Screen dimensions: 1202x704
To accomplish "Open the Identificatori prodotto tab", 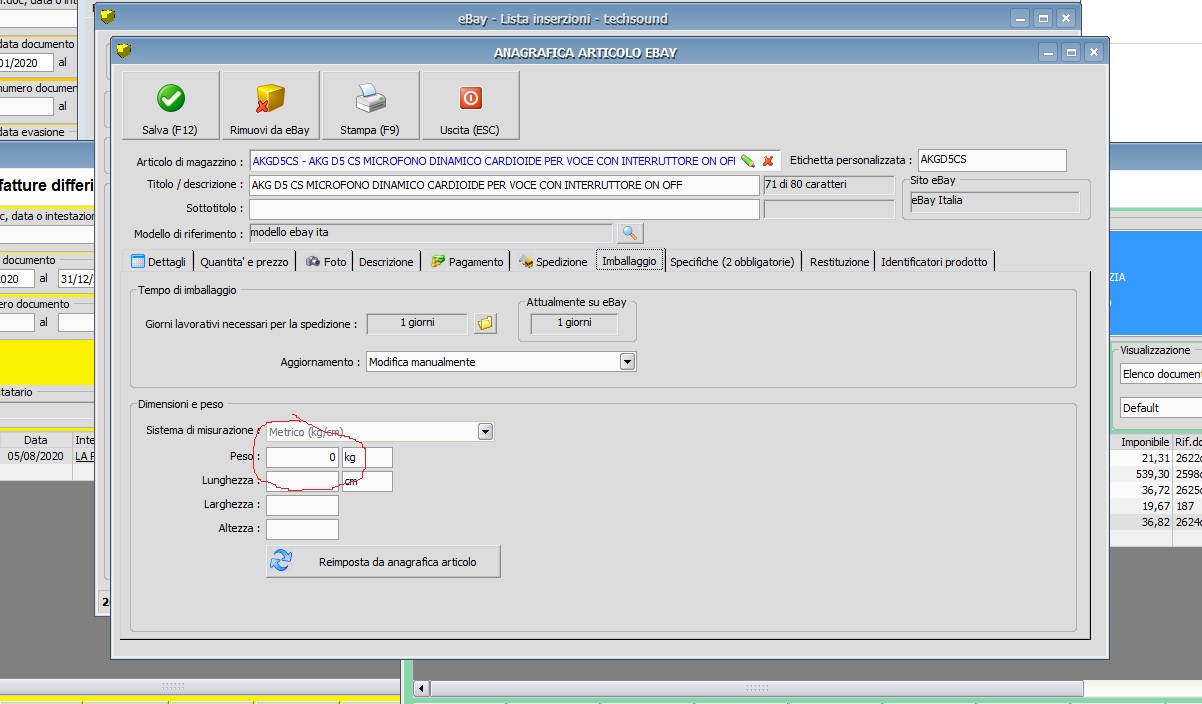I will [934, 261].
